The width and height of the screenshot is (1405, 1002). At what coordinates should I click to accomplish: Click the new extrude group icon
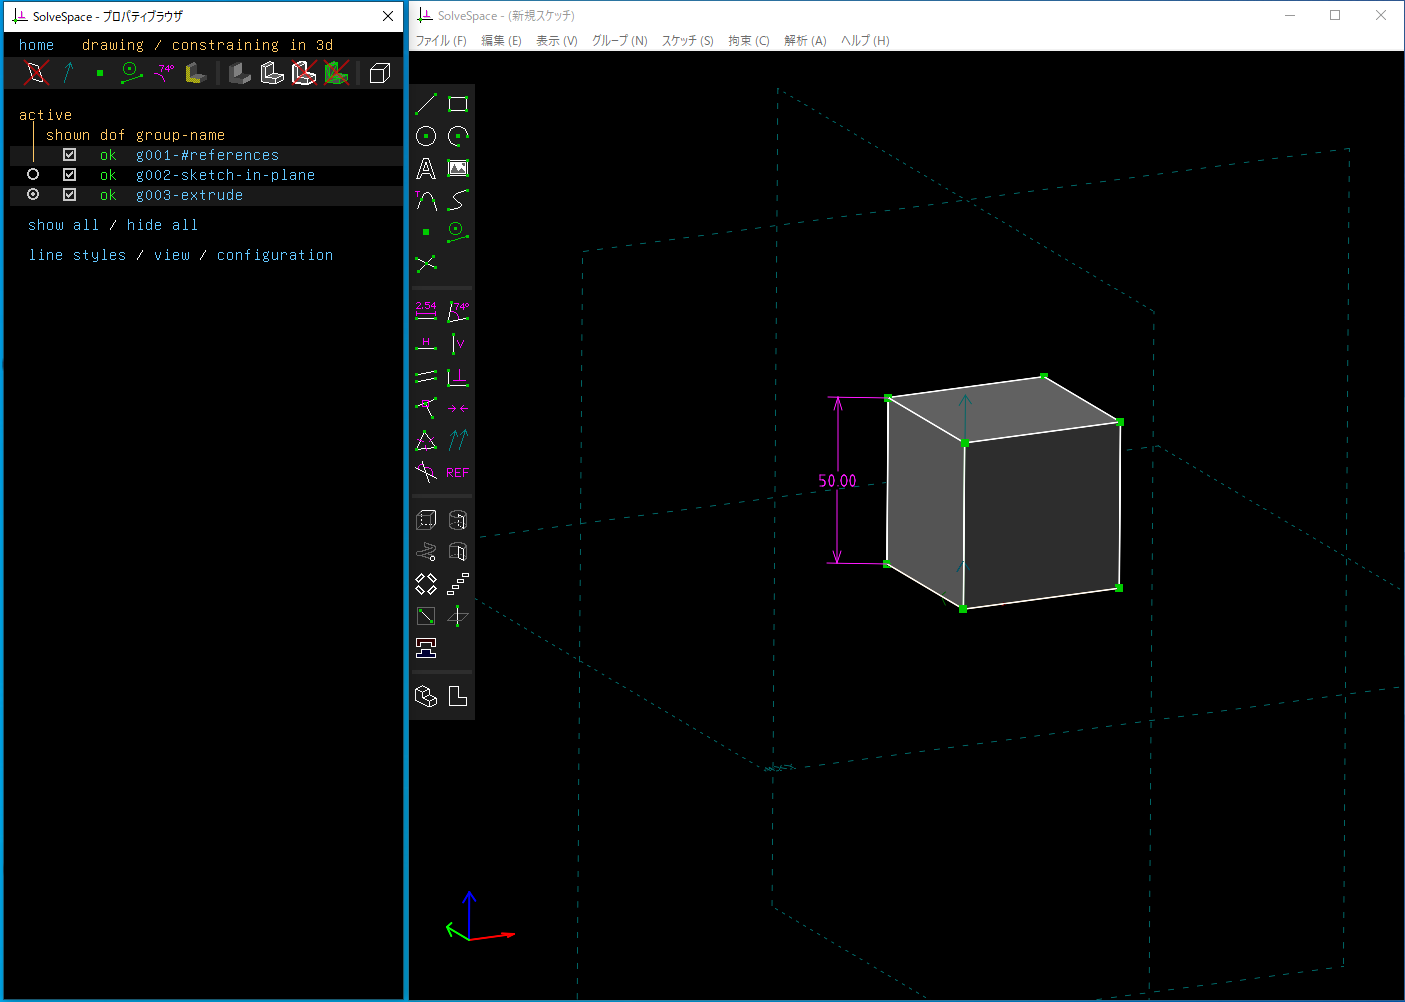point(426,520)
